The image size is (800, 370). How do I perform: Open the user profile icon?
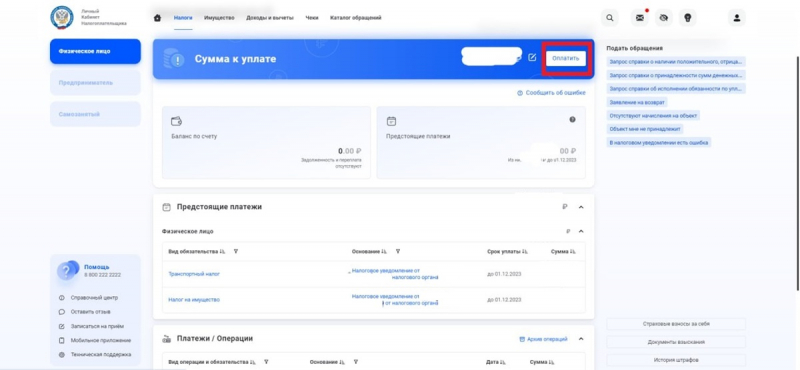pyautogui.click(x=737, y=18)
